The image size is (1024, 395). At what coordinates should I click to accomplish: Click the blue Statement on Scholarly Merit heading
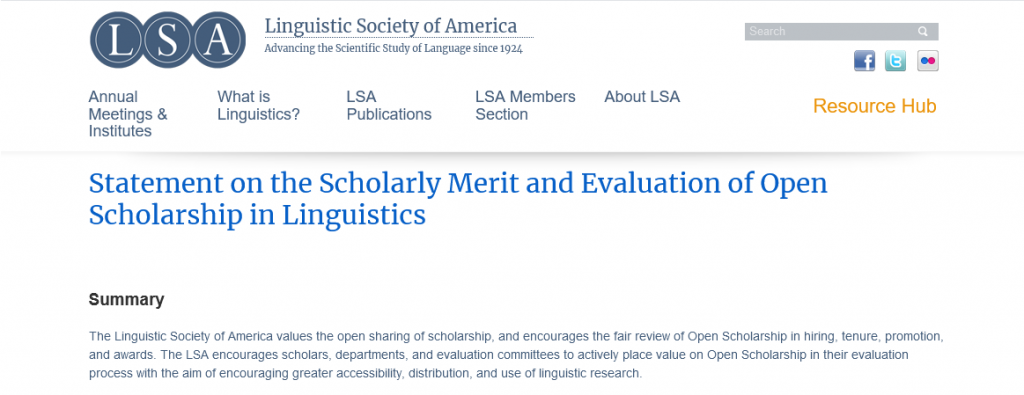(458, 199)
